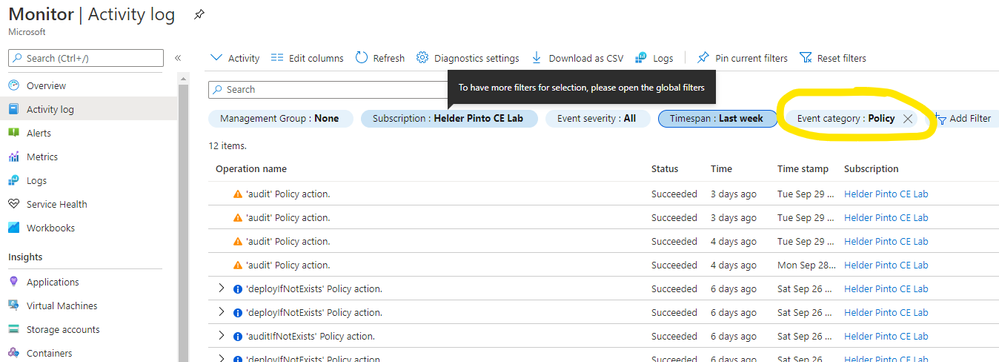999x362 pixels.
Task: Open Diagnostics settings
Action: [x=468, y=58]
